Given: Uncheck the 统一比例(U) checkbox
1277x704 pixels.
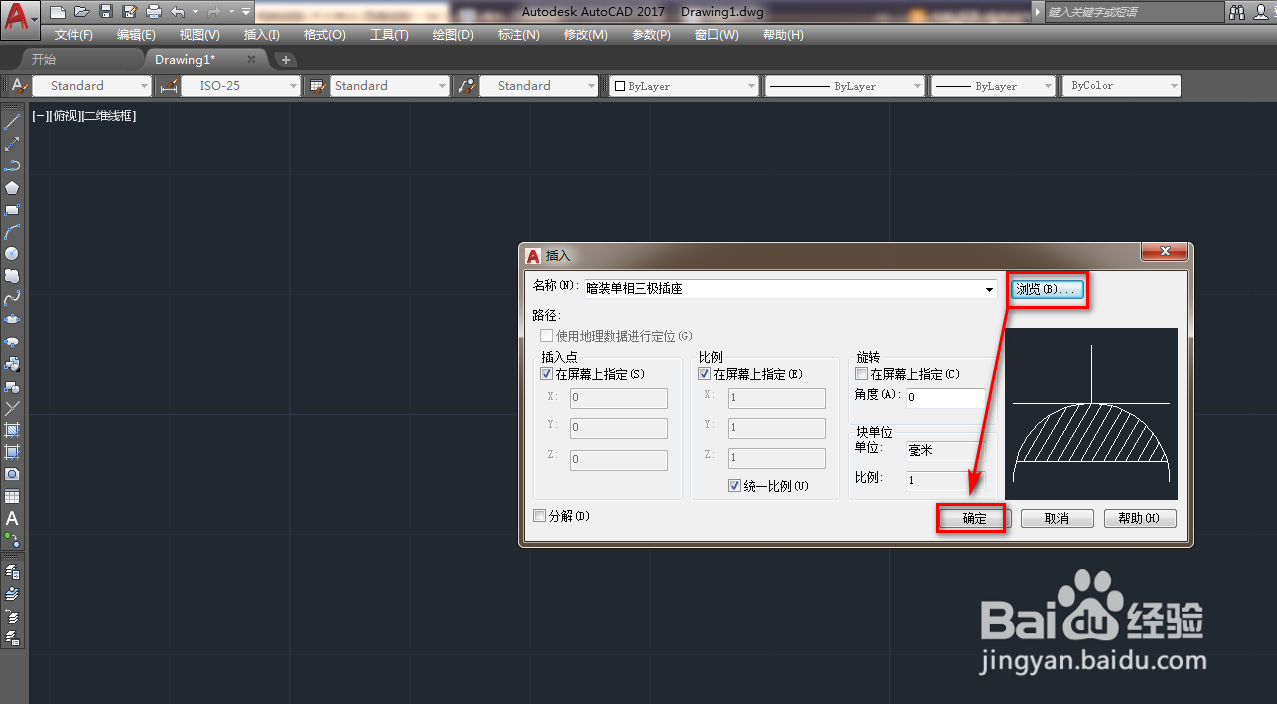Looking at the screenshot, I should (x=735, y=486).
